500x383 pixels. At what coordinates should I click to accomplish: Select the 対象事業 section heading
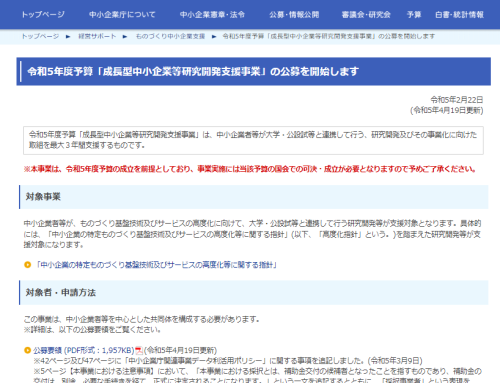click(x=43, y=197)
